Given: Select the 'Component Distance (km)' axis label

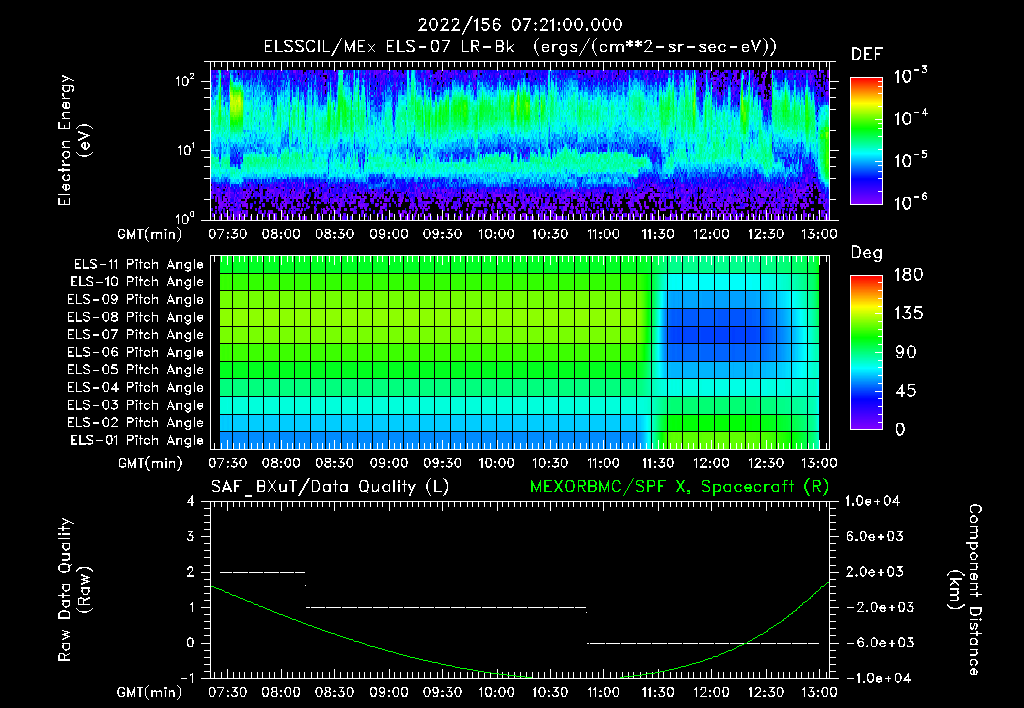Looking at the screenshot, I should tap(965, 590).
